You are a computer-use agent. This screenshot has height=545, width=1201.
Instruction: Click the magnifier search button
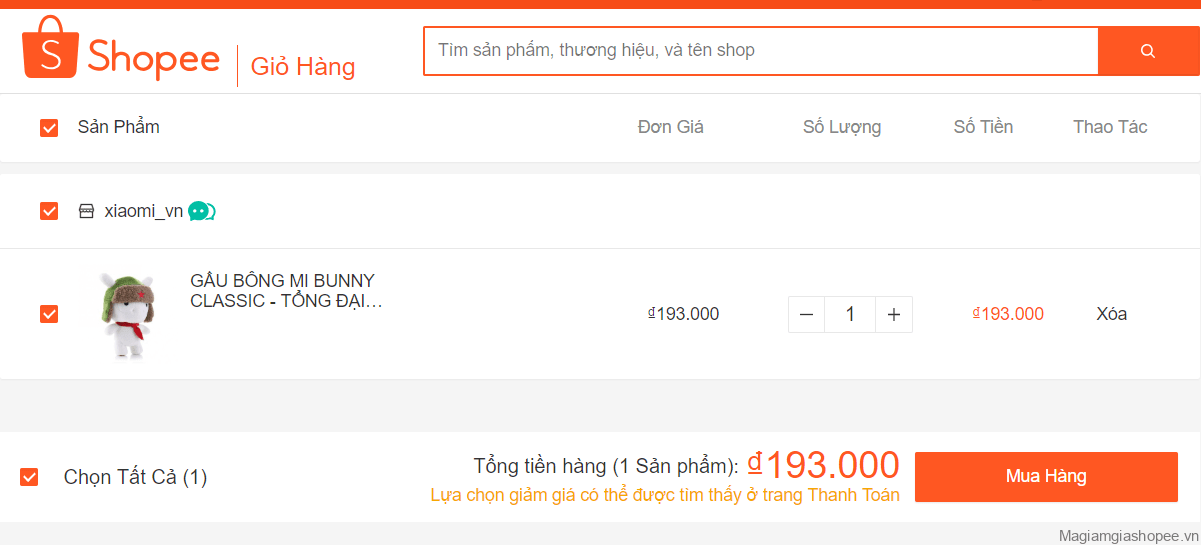pos(1148,51)
